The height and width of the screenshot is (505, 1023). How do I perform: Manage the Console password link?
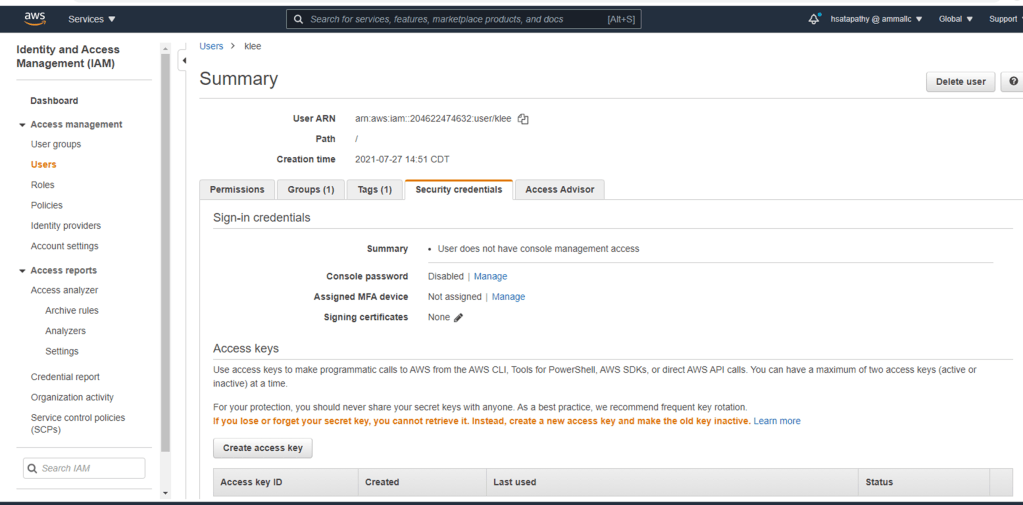click(490, 277)
